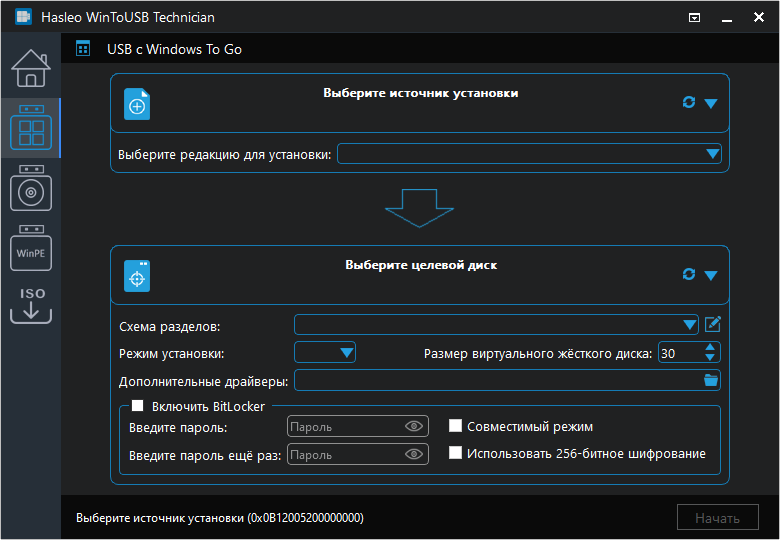
Task: Refresh the installation source list
Action: [x=688, y=102]
